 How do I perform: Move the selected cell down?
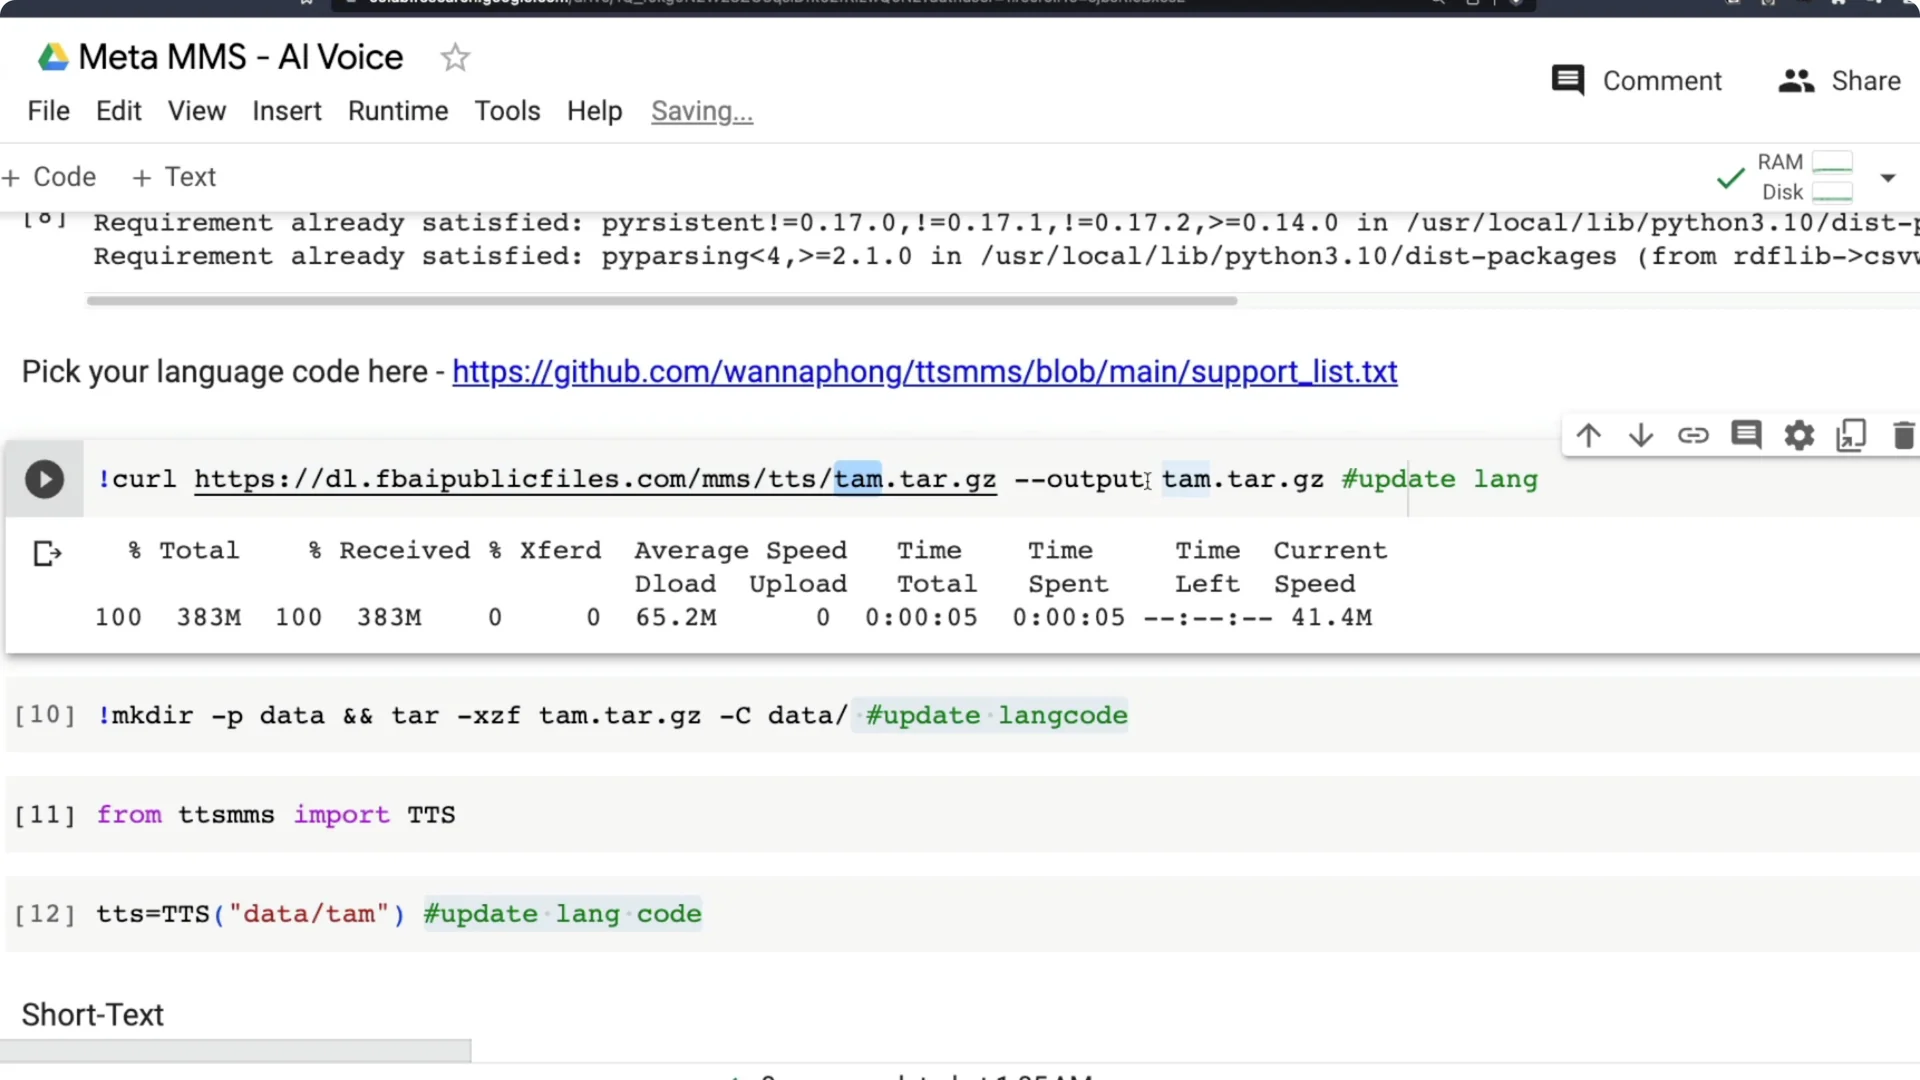(x=1641, y=435)
